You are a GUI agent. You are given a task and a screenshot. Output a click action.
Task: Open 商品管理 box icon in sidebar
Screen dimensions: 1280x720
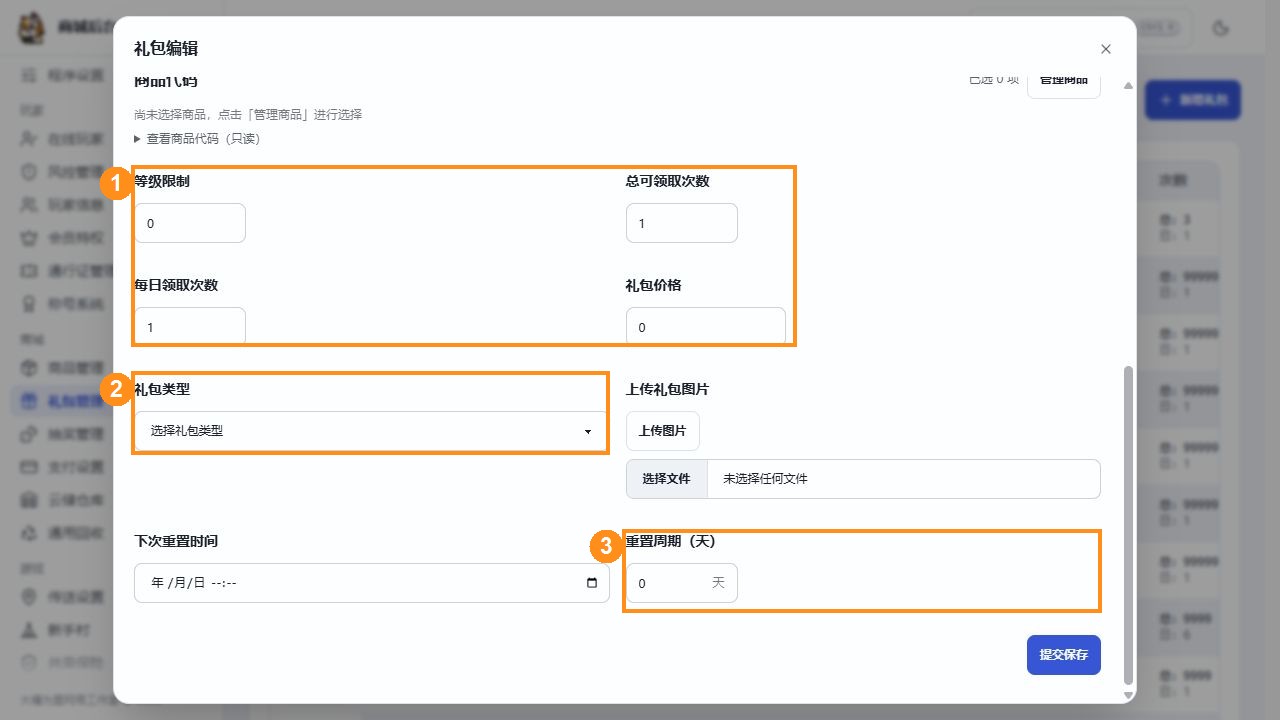tap(29, 367)
